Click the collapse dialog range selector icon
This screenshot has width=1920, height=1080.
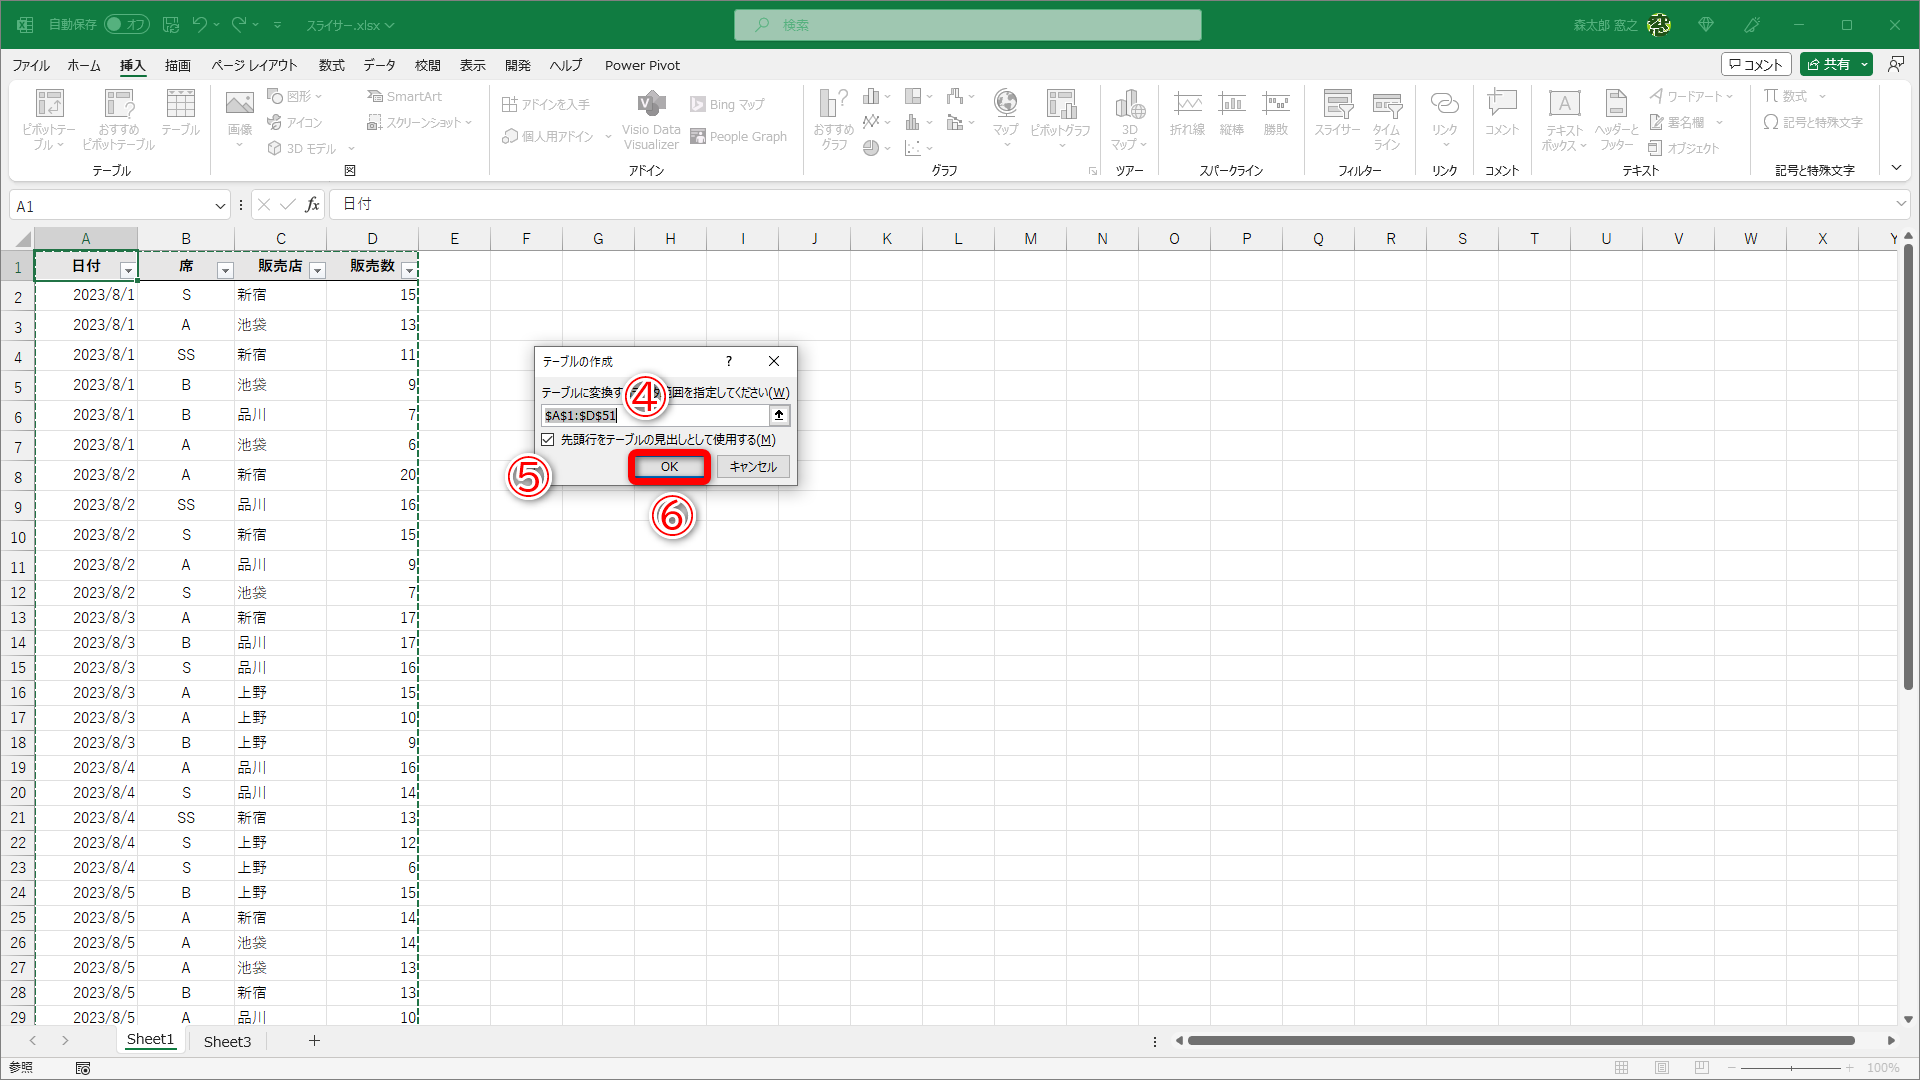pyautogui.click(x=779, y=415)
